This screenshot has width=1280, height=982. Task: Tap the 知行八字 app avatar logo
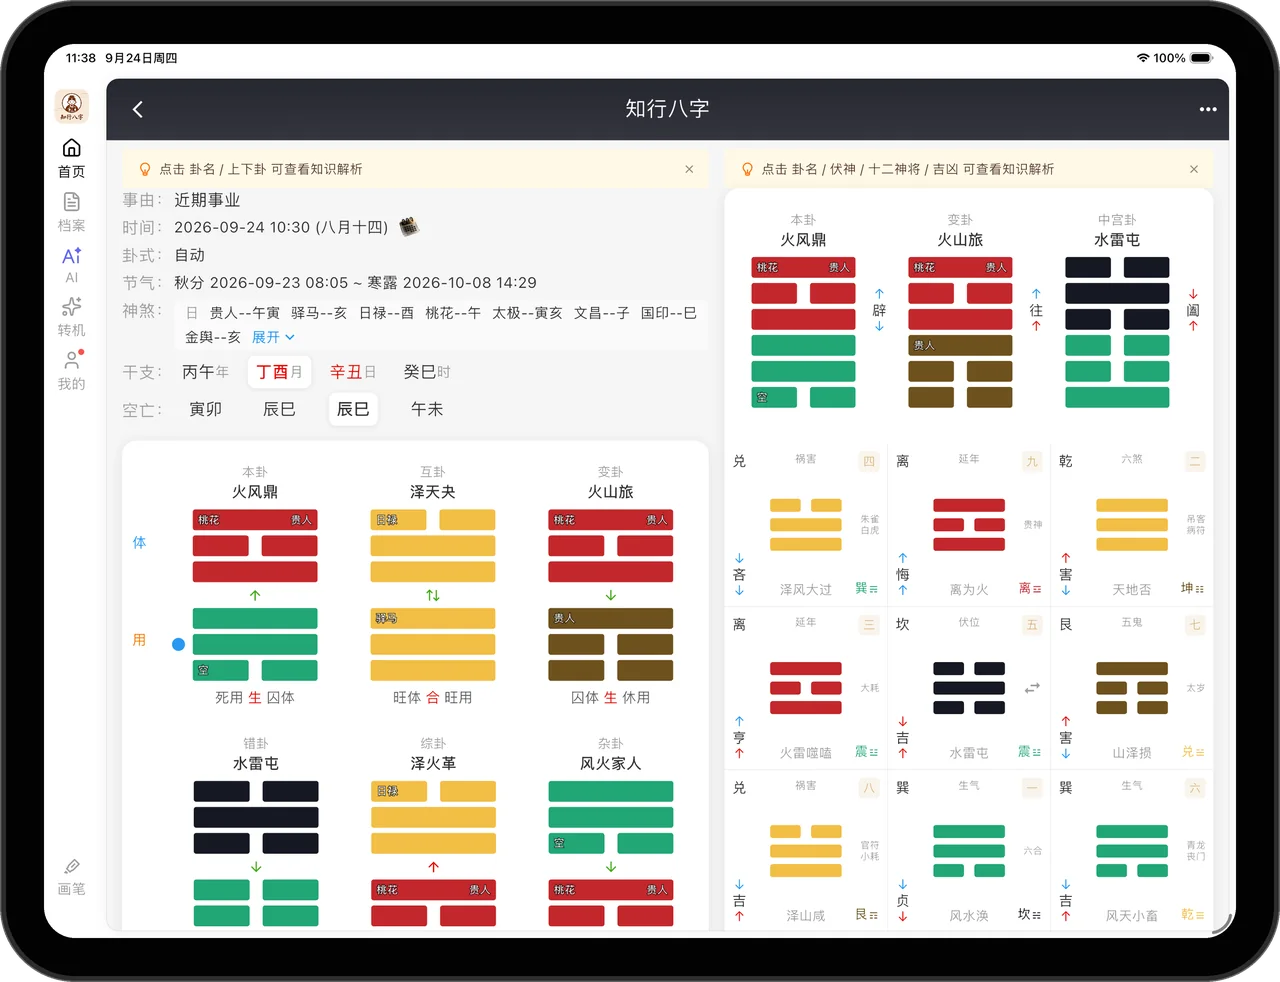[x=71, y=105]
